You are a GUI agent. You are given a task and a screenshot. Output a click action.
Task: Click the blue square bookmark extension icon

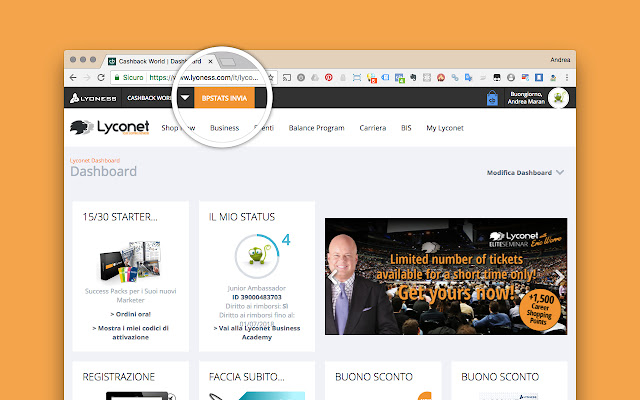(539, 77)
